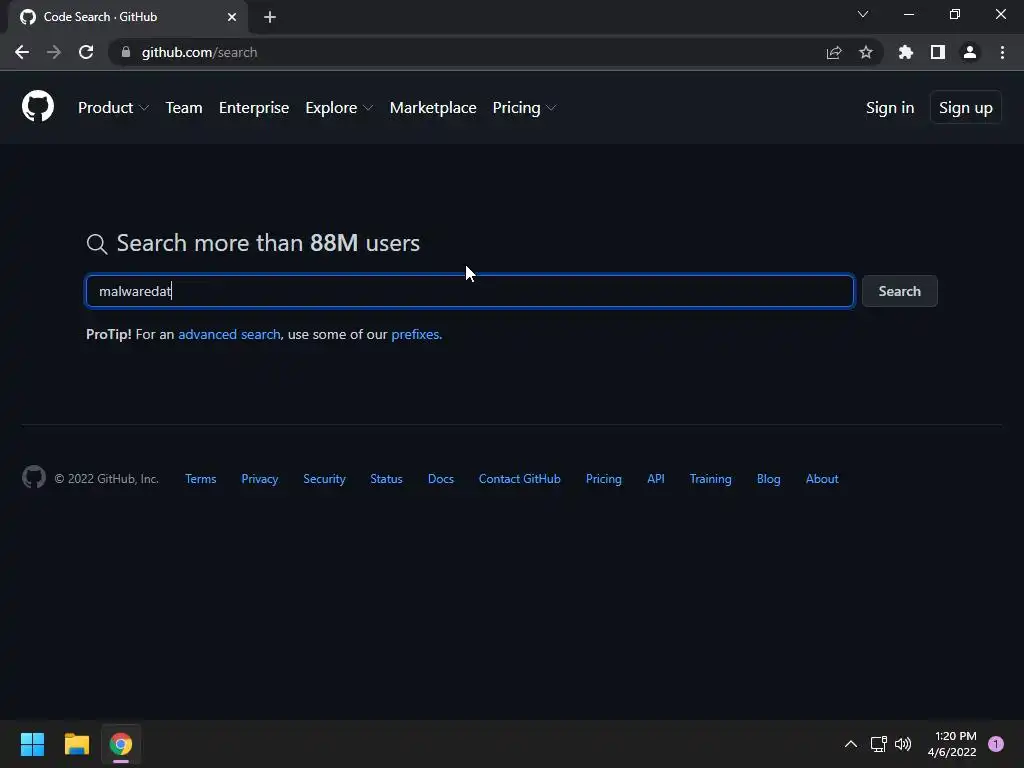1024x768 pixels.
Task: Open the Terms footer link
Action: pyautogui.click(x=200, y=479)
